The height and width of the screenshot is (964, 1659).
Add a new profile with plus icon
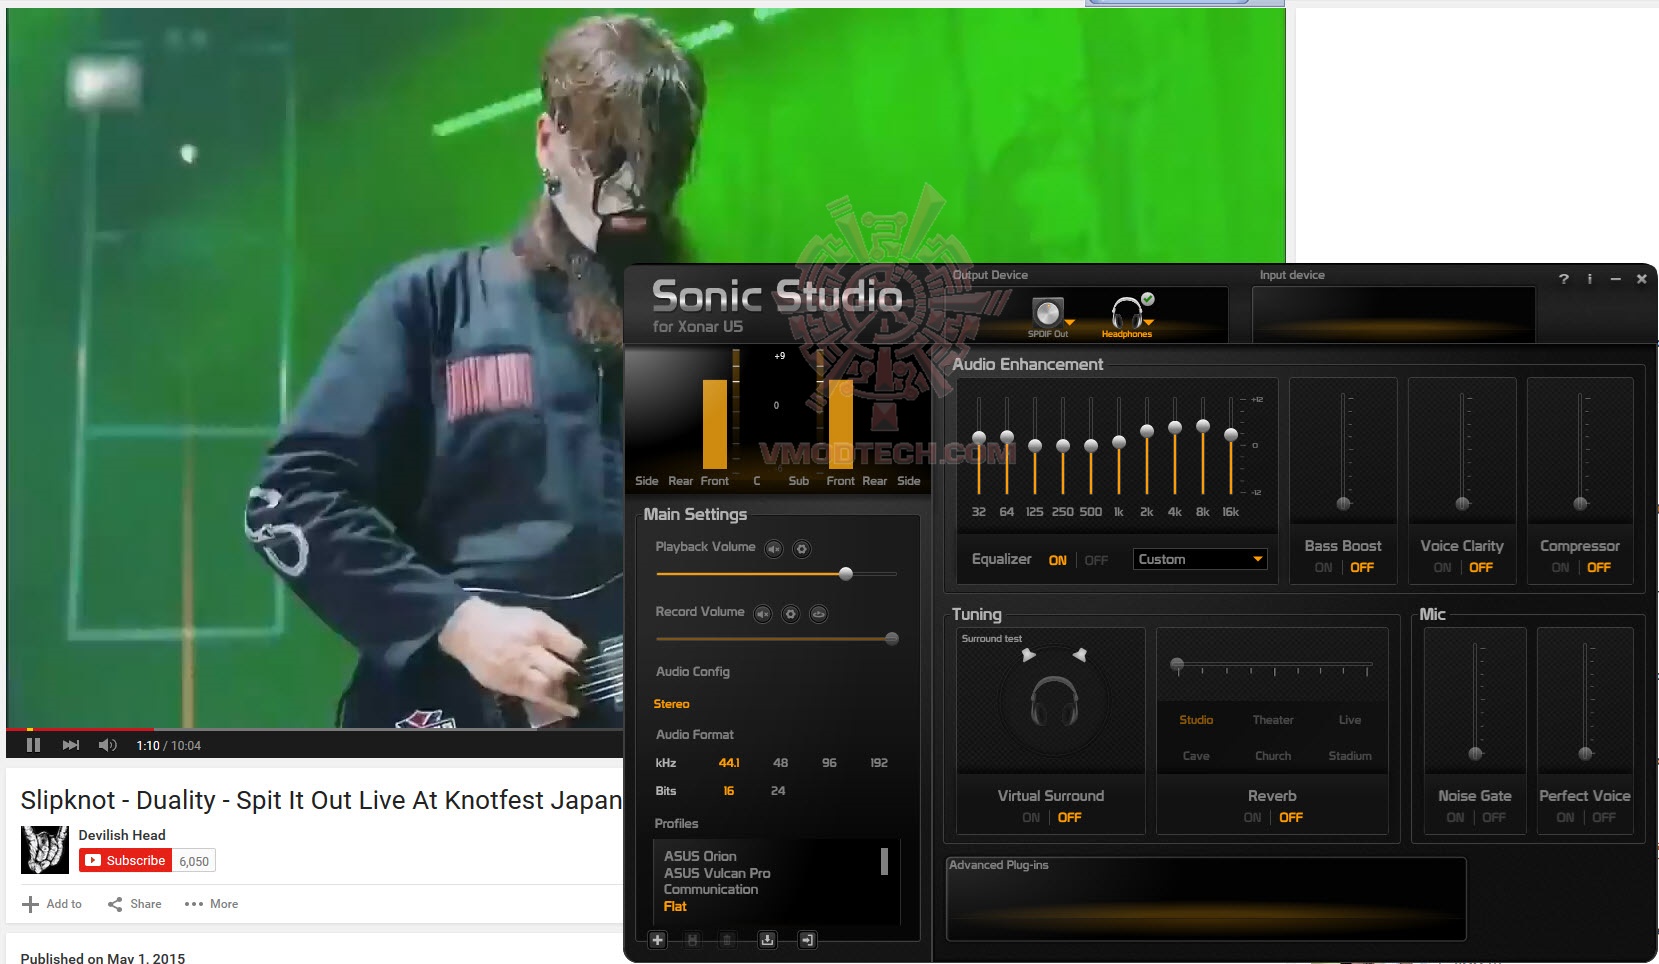(657, 940)
